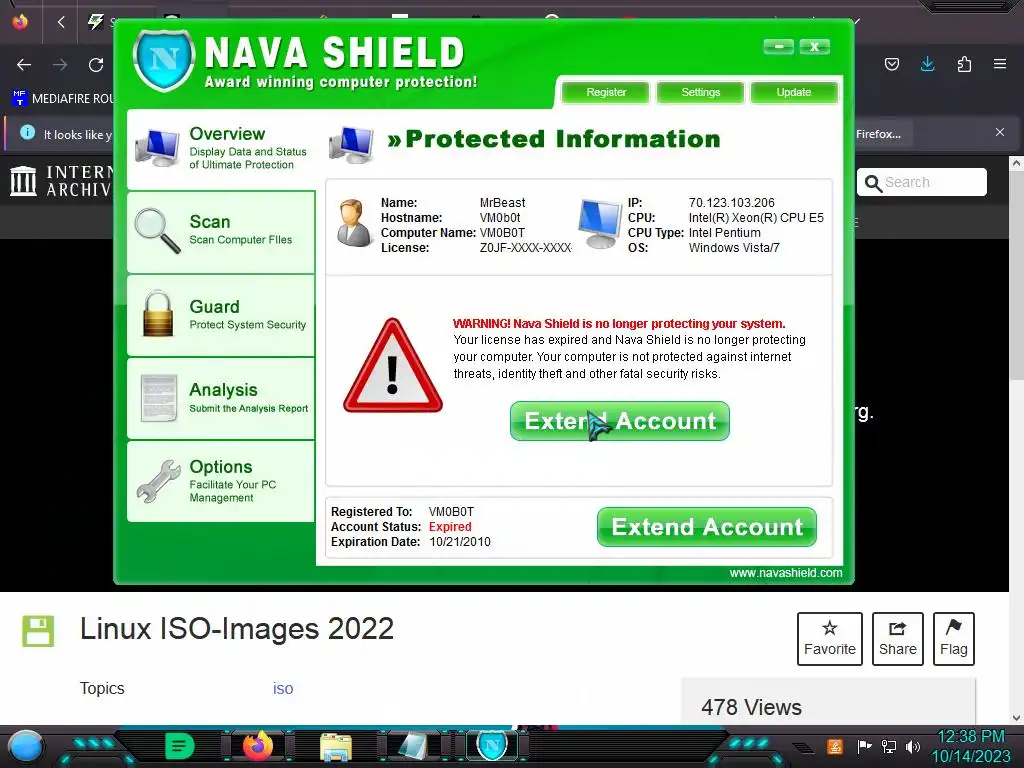Click the magnifying glass Scan icon
This screenshot has width=1024, height=768.
coord(157,231)
